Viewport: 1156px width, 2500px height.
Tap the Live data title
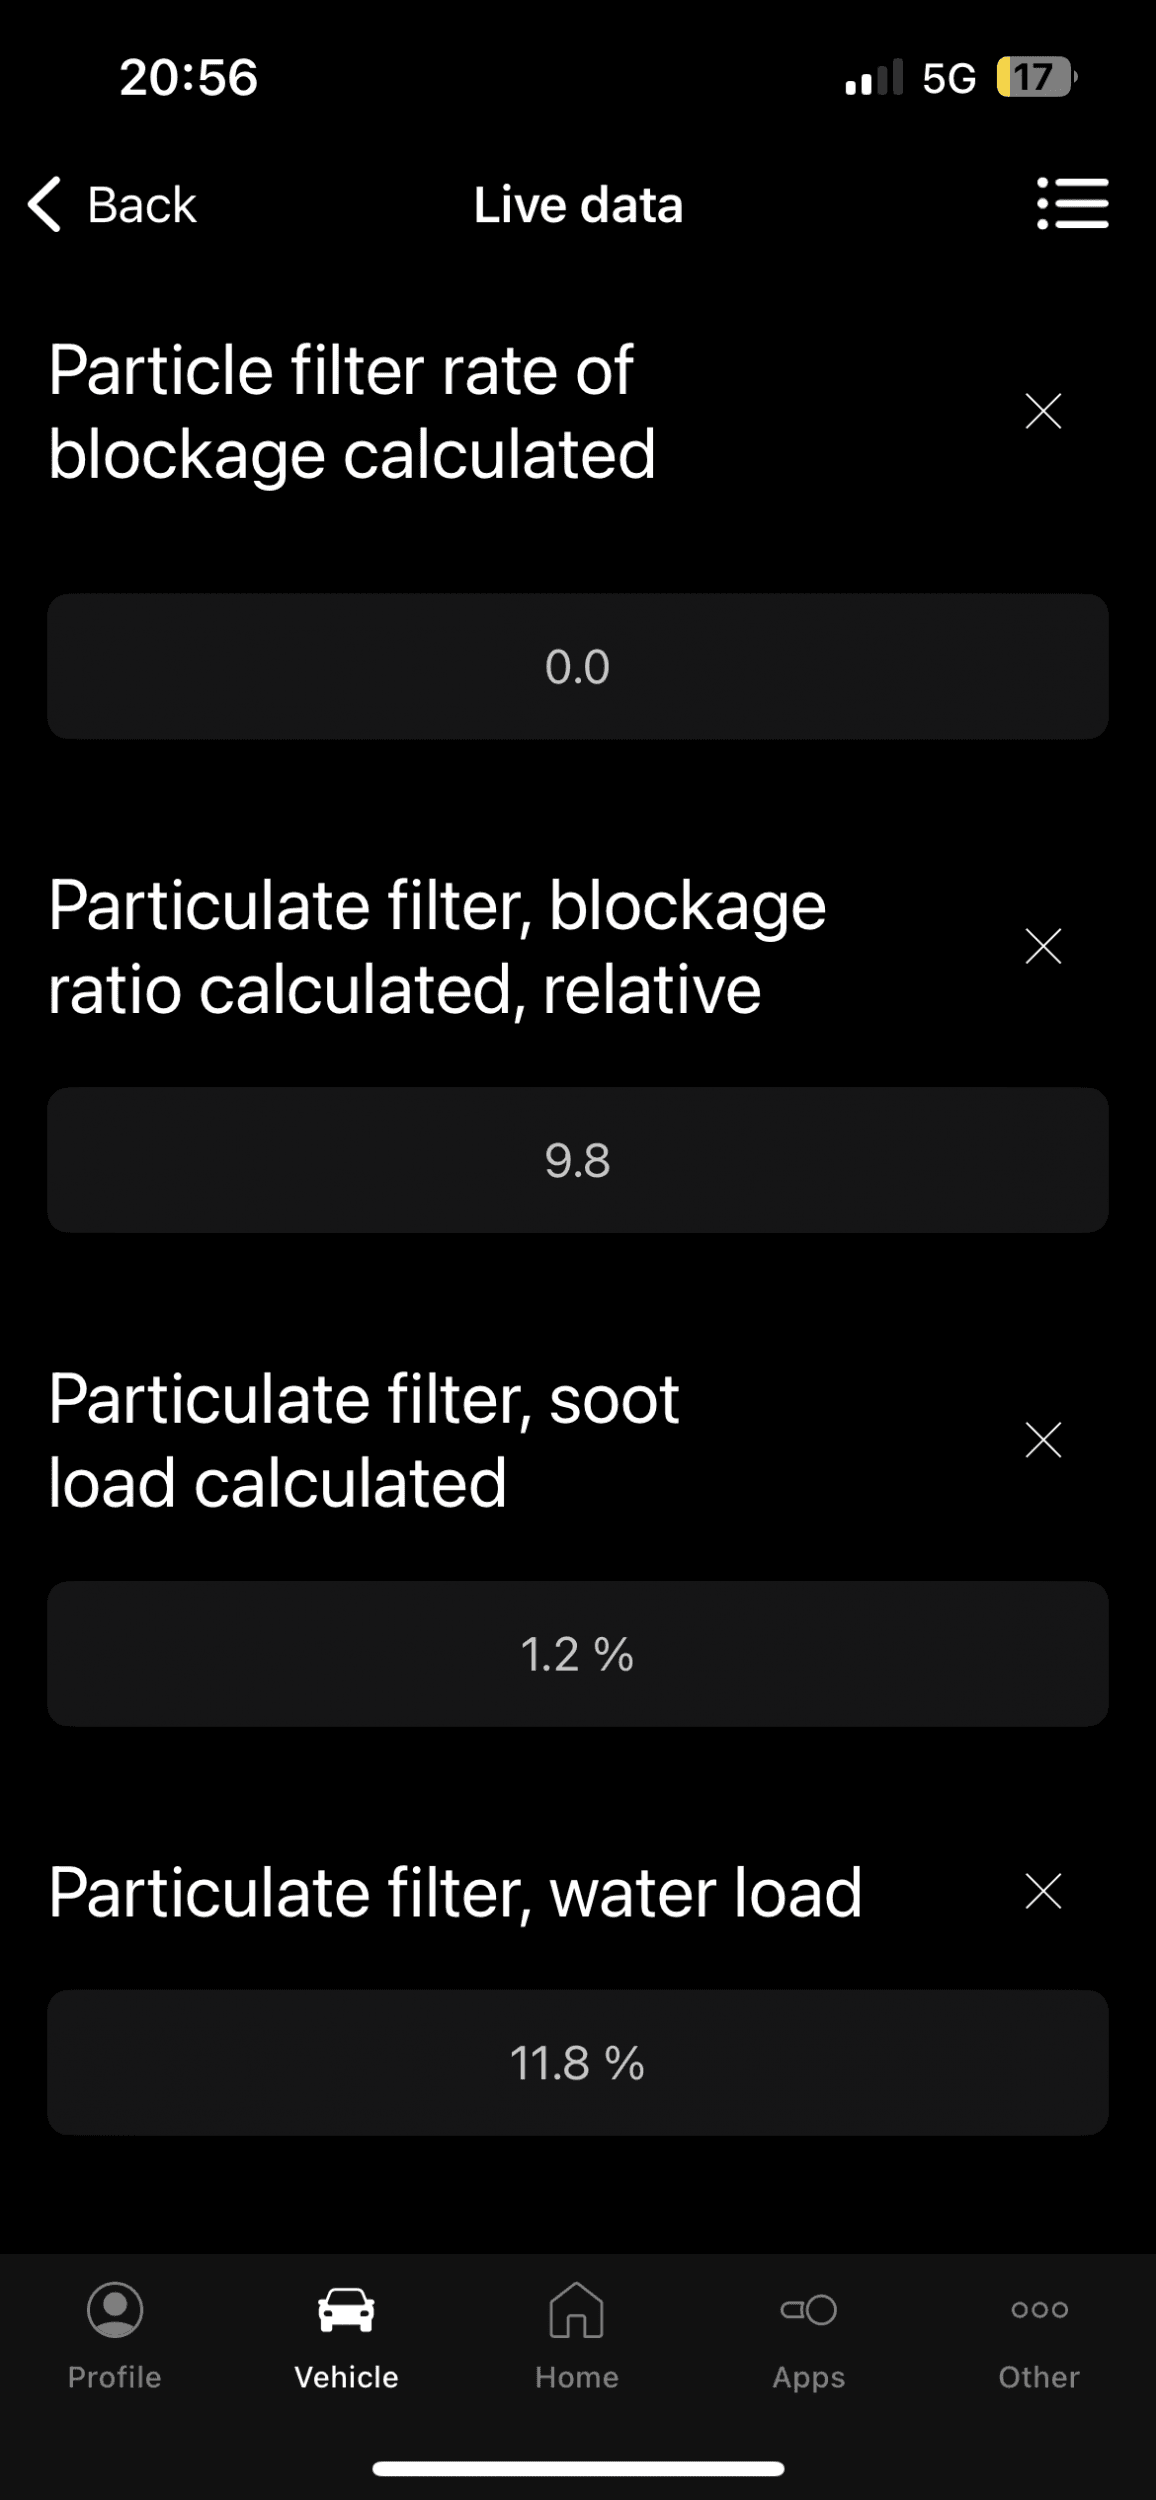578,205
